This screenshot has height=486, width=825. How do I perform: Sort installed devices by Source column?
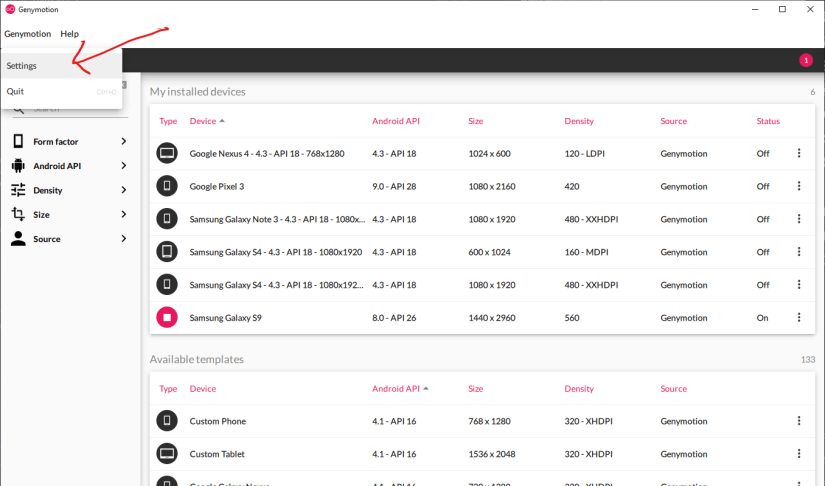[673, 121]
